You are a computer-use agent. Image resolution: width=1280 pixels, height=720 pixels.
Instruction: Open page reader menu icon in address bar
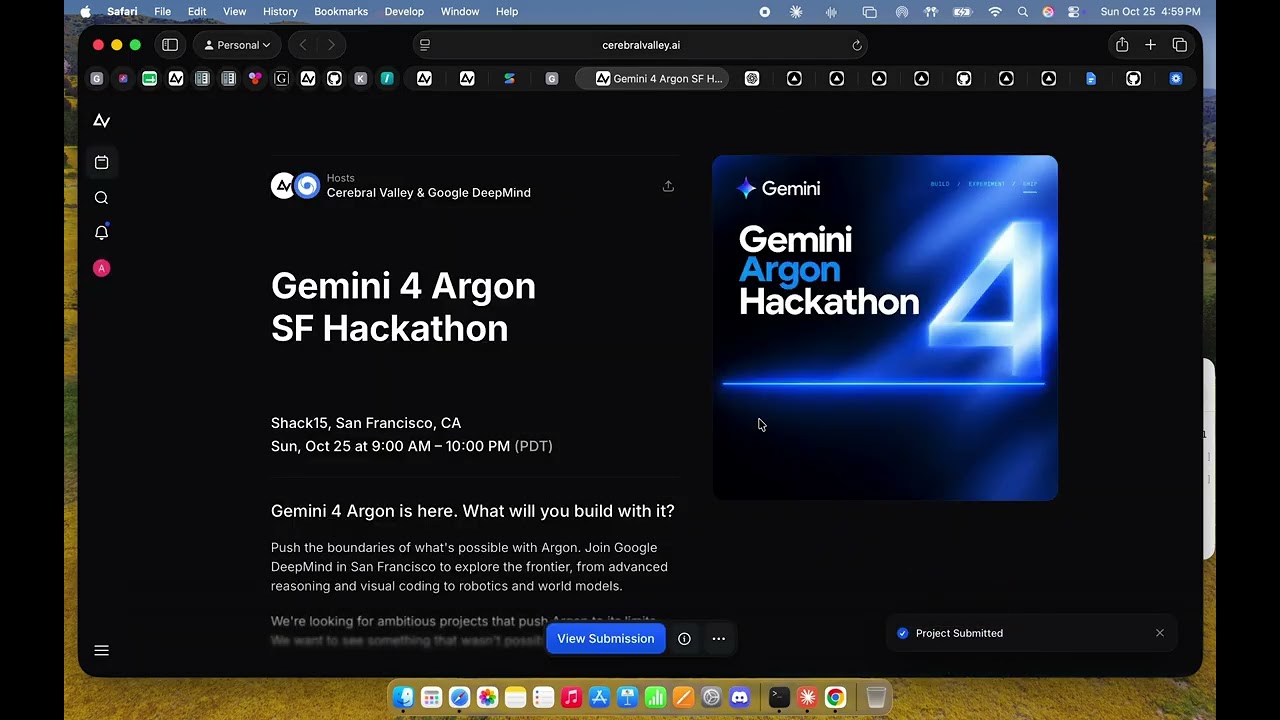coord(425,45)
